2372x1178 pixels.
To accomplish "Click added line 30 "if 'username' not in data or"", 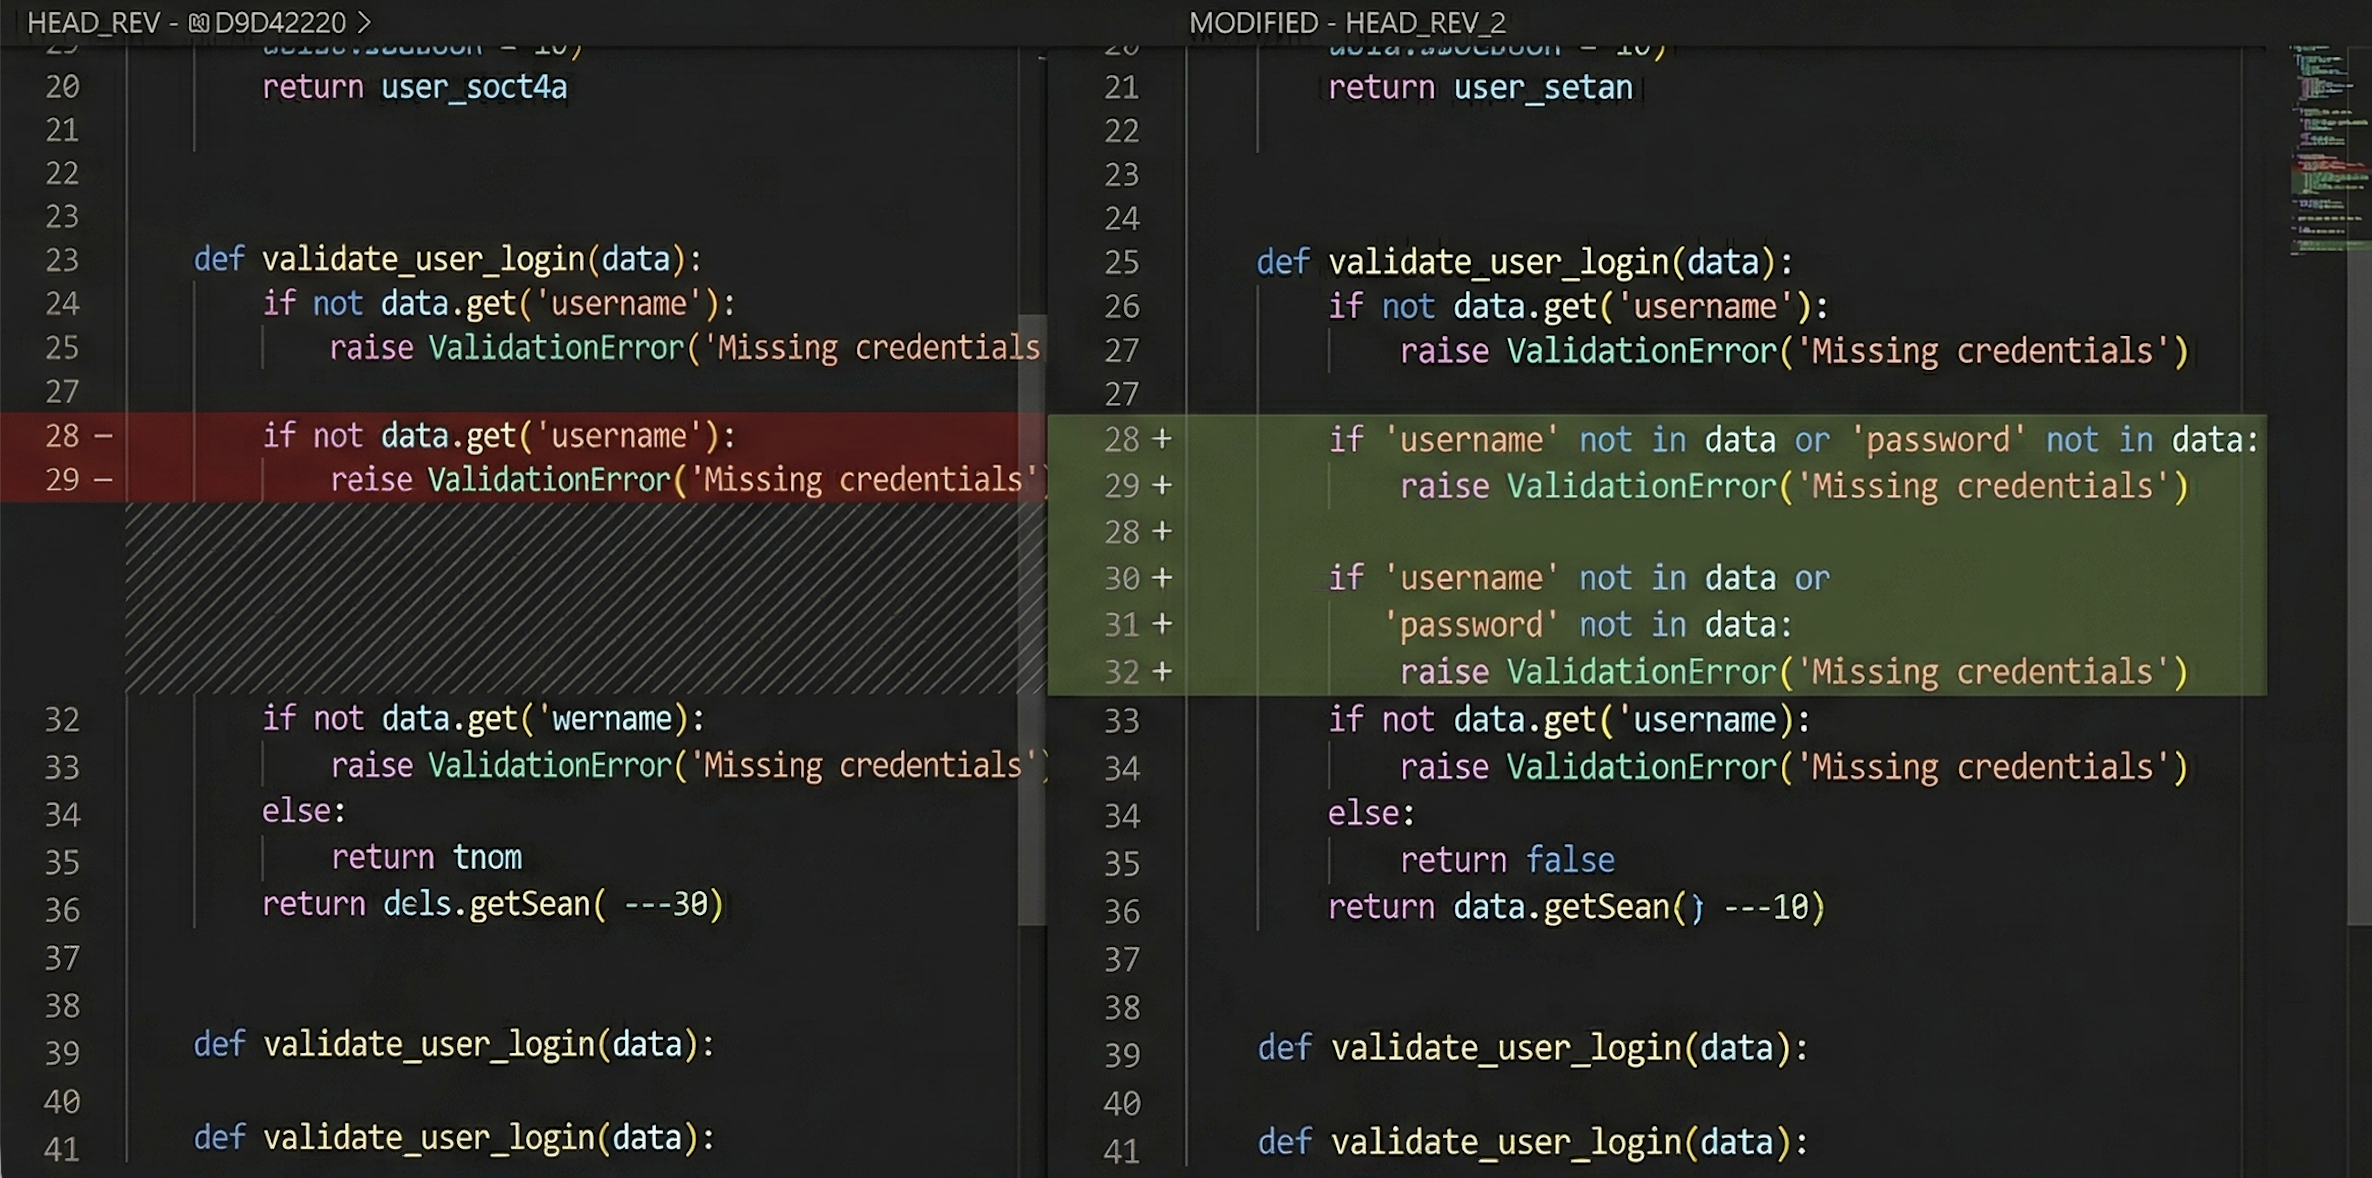I will coord(1578,577).
